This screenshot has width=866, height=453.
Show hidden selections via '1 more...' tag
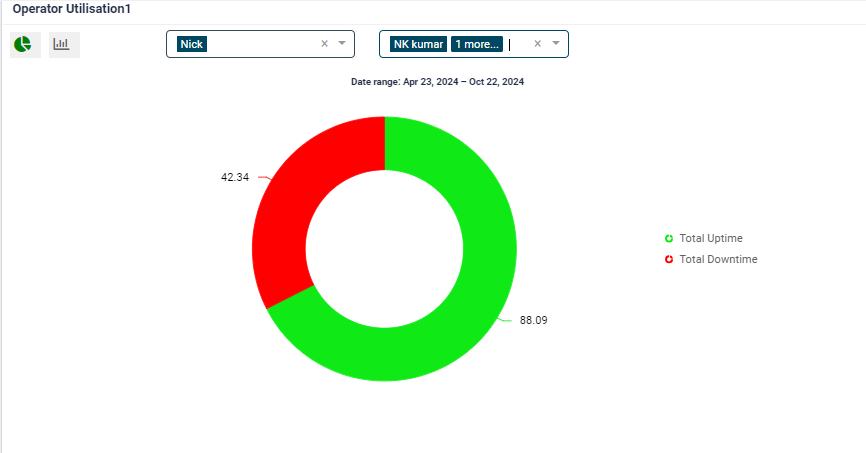[x=477, y=44]
